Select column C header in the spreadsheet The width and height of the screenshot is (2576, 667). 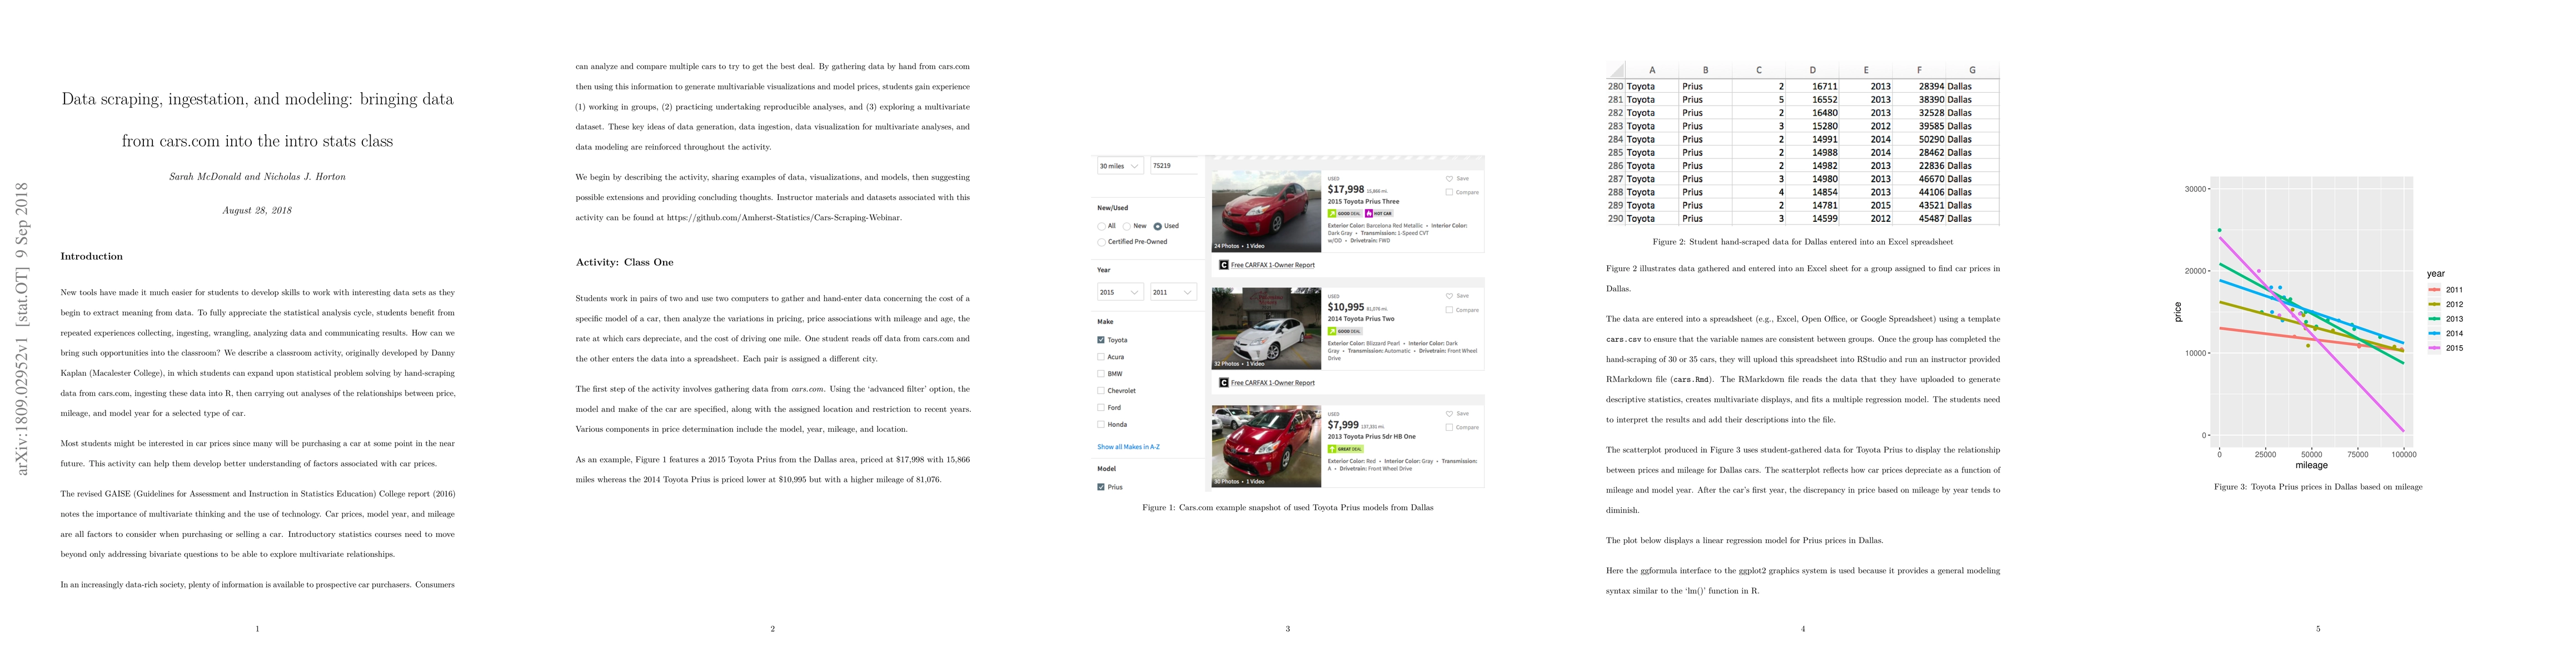point(1759,70)
